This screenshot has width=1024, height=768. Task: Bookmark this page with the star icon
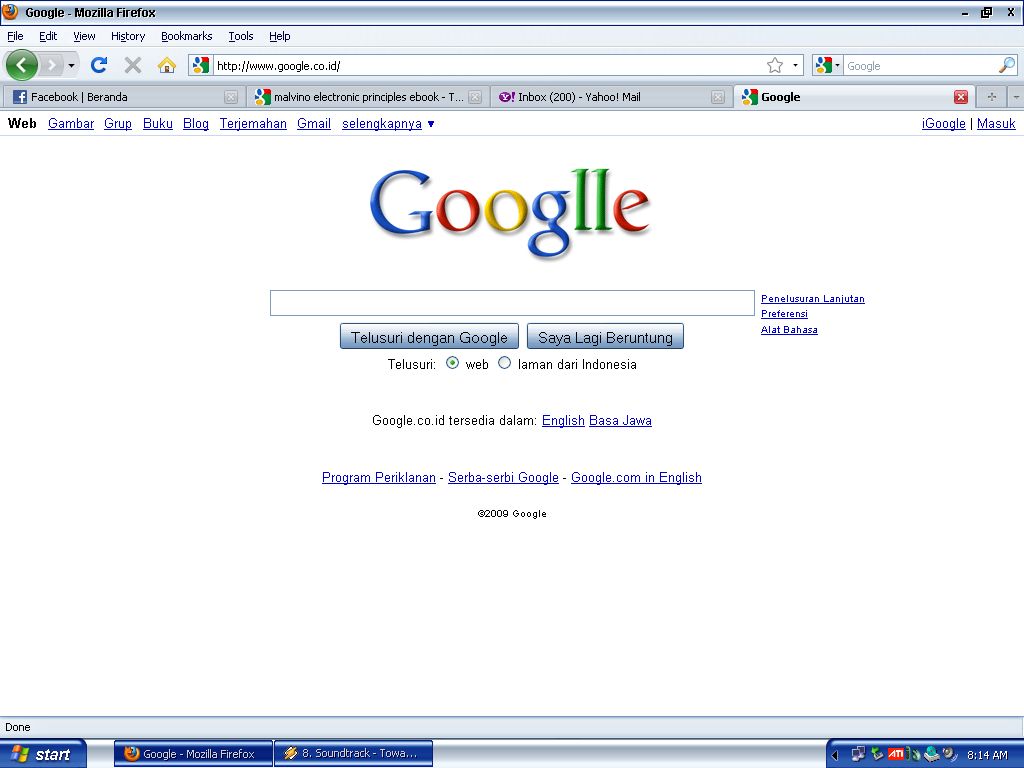tap(775, 65)
